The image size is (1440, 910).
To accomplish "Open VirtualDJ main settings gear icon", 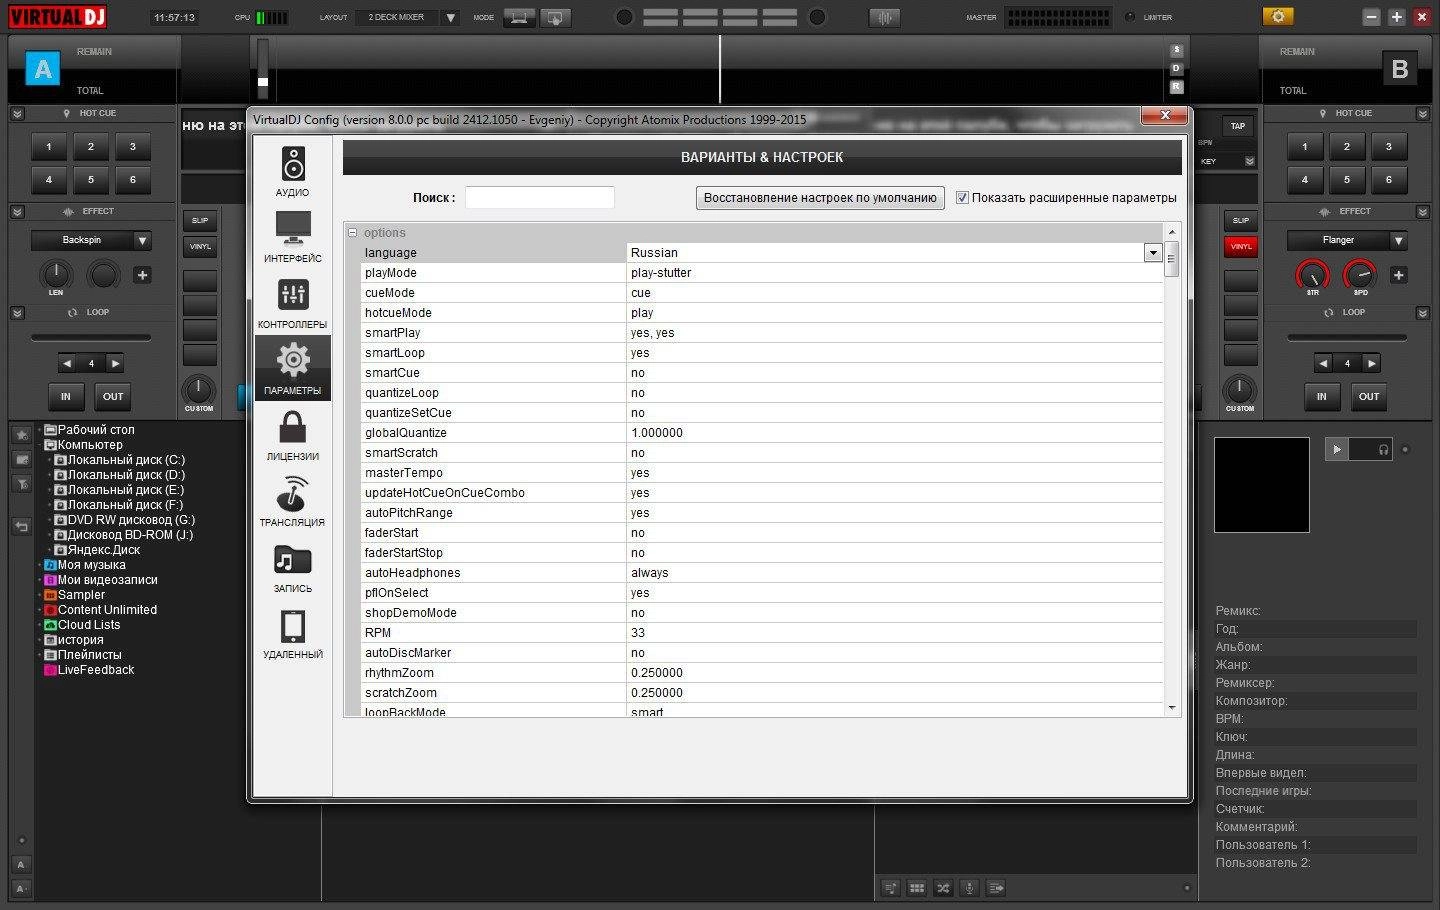I will tap(1278, 17).
